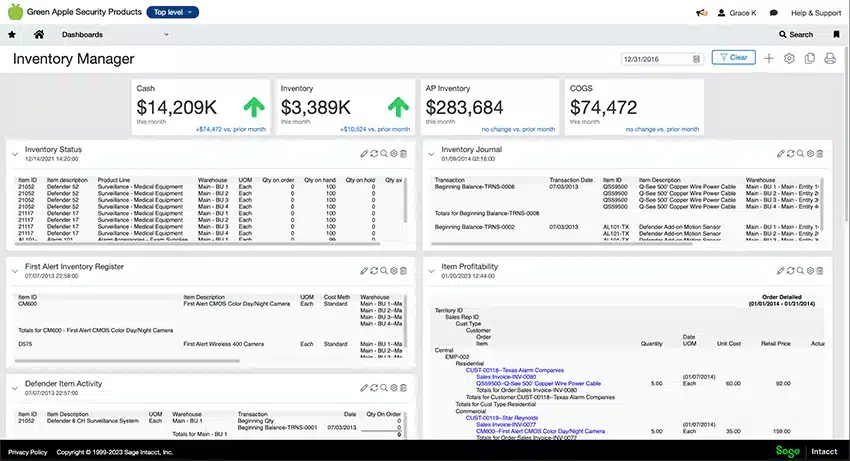Collapse the Inventory Journal panel
This screenshot has width=850, height=461.
431,154
